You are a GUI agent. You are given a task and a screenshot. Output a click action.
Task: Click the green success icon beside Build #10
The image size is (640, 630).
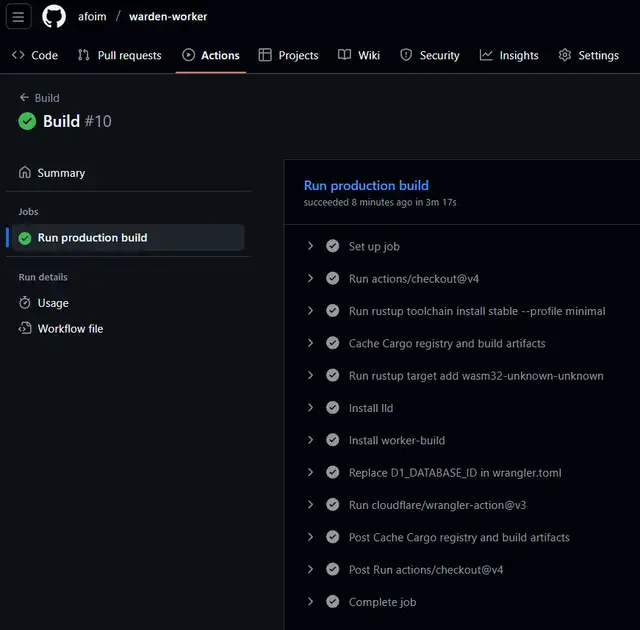click(x=27, y=122)
